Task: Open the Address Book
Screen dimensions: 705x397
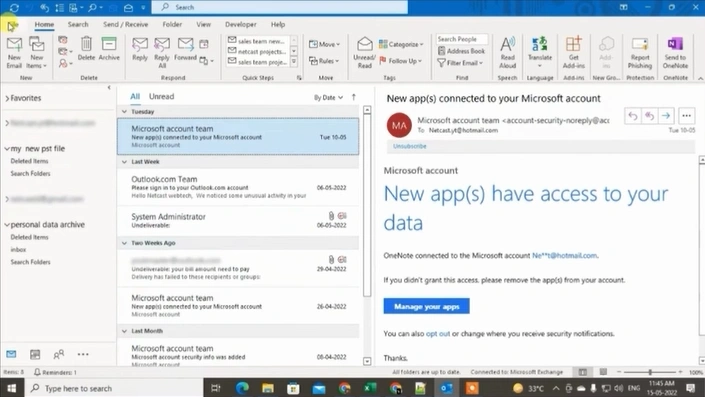Action: 461,51
